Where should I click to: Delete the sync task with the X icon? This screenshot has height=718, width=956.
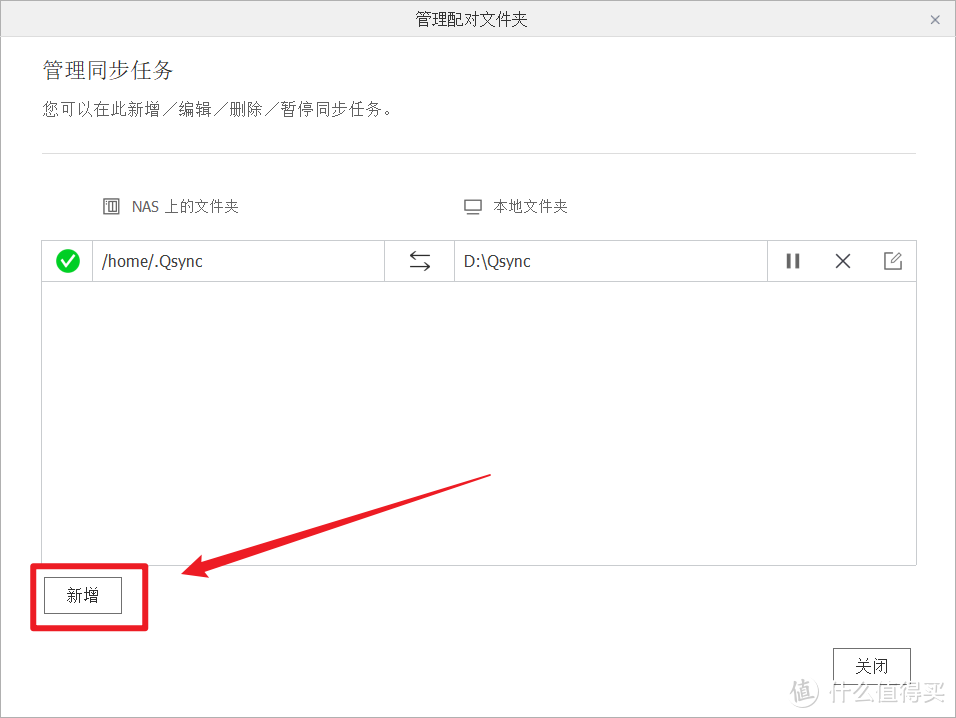[x=842, y=261]
